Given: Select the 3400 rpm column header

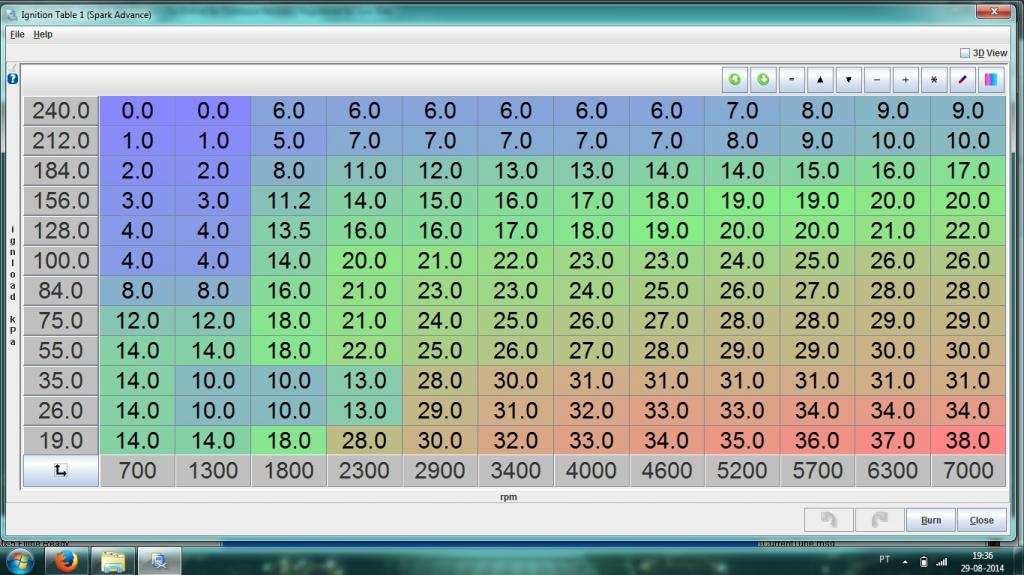Looking at the screenshot, I should tap(515, 471).
